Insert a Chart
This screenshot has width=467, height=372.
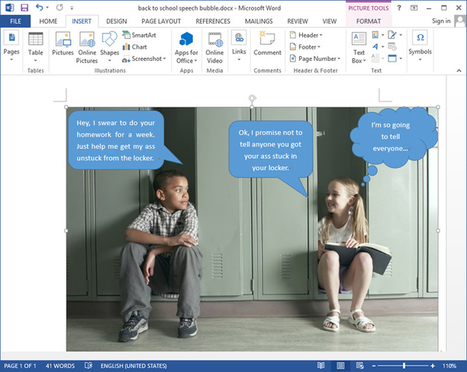(135, 47)
